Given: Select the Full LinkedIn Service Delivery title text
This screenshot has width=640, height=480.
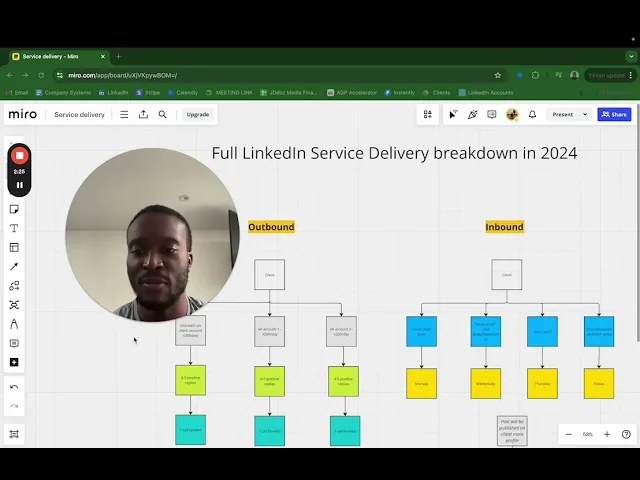Looking at the screenshot, I should point(394,153).
